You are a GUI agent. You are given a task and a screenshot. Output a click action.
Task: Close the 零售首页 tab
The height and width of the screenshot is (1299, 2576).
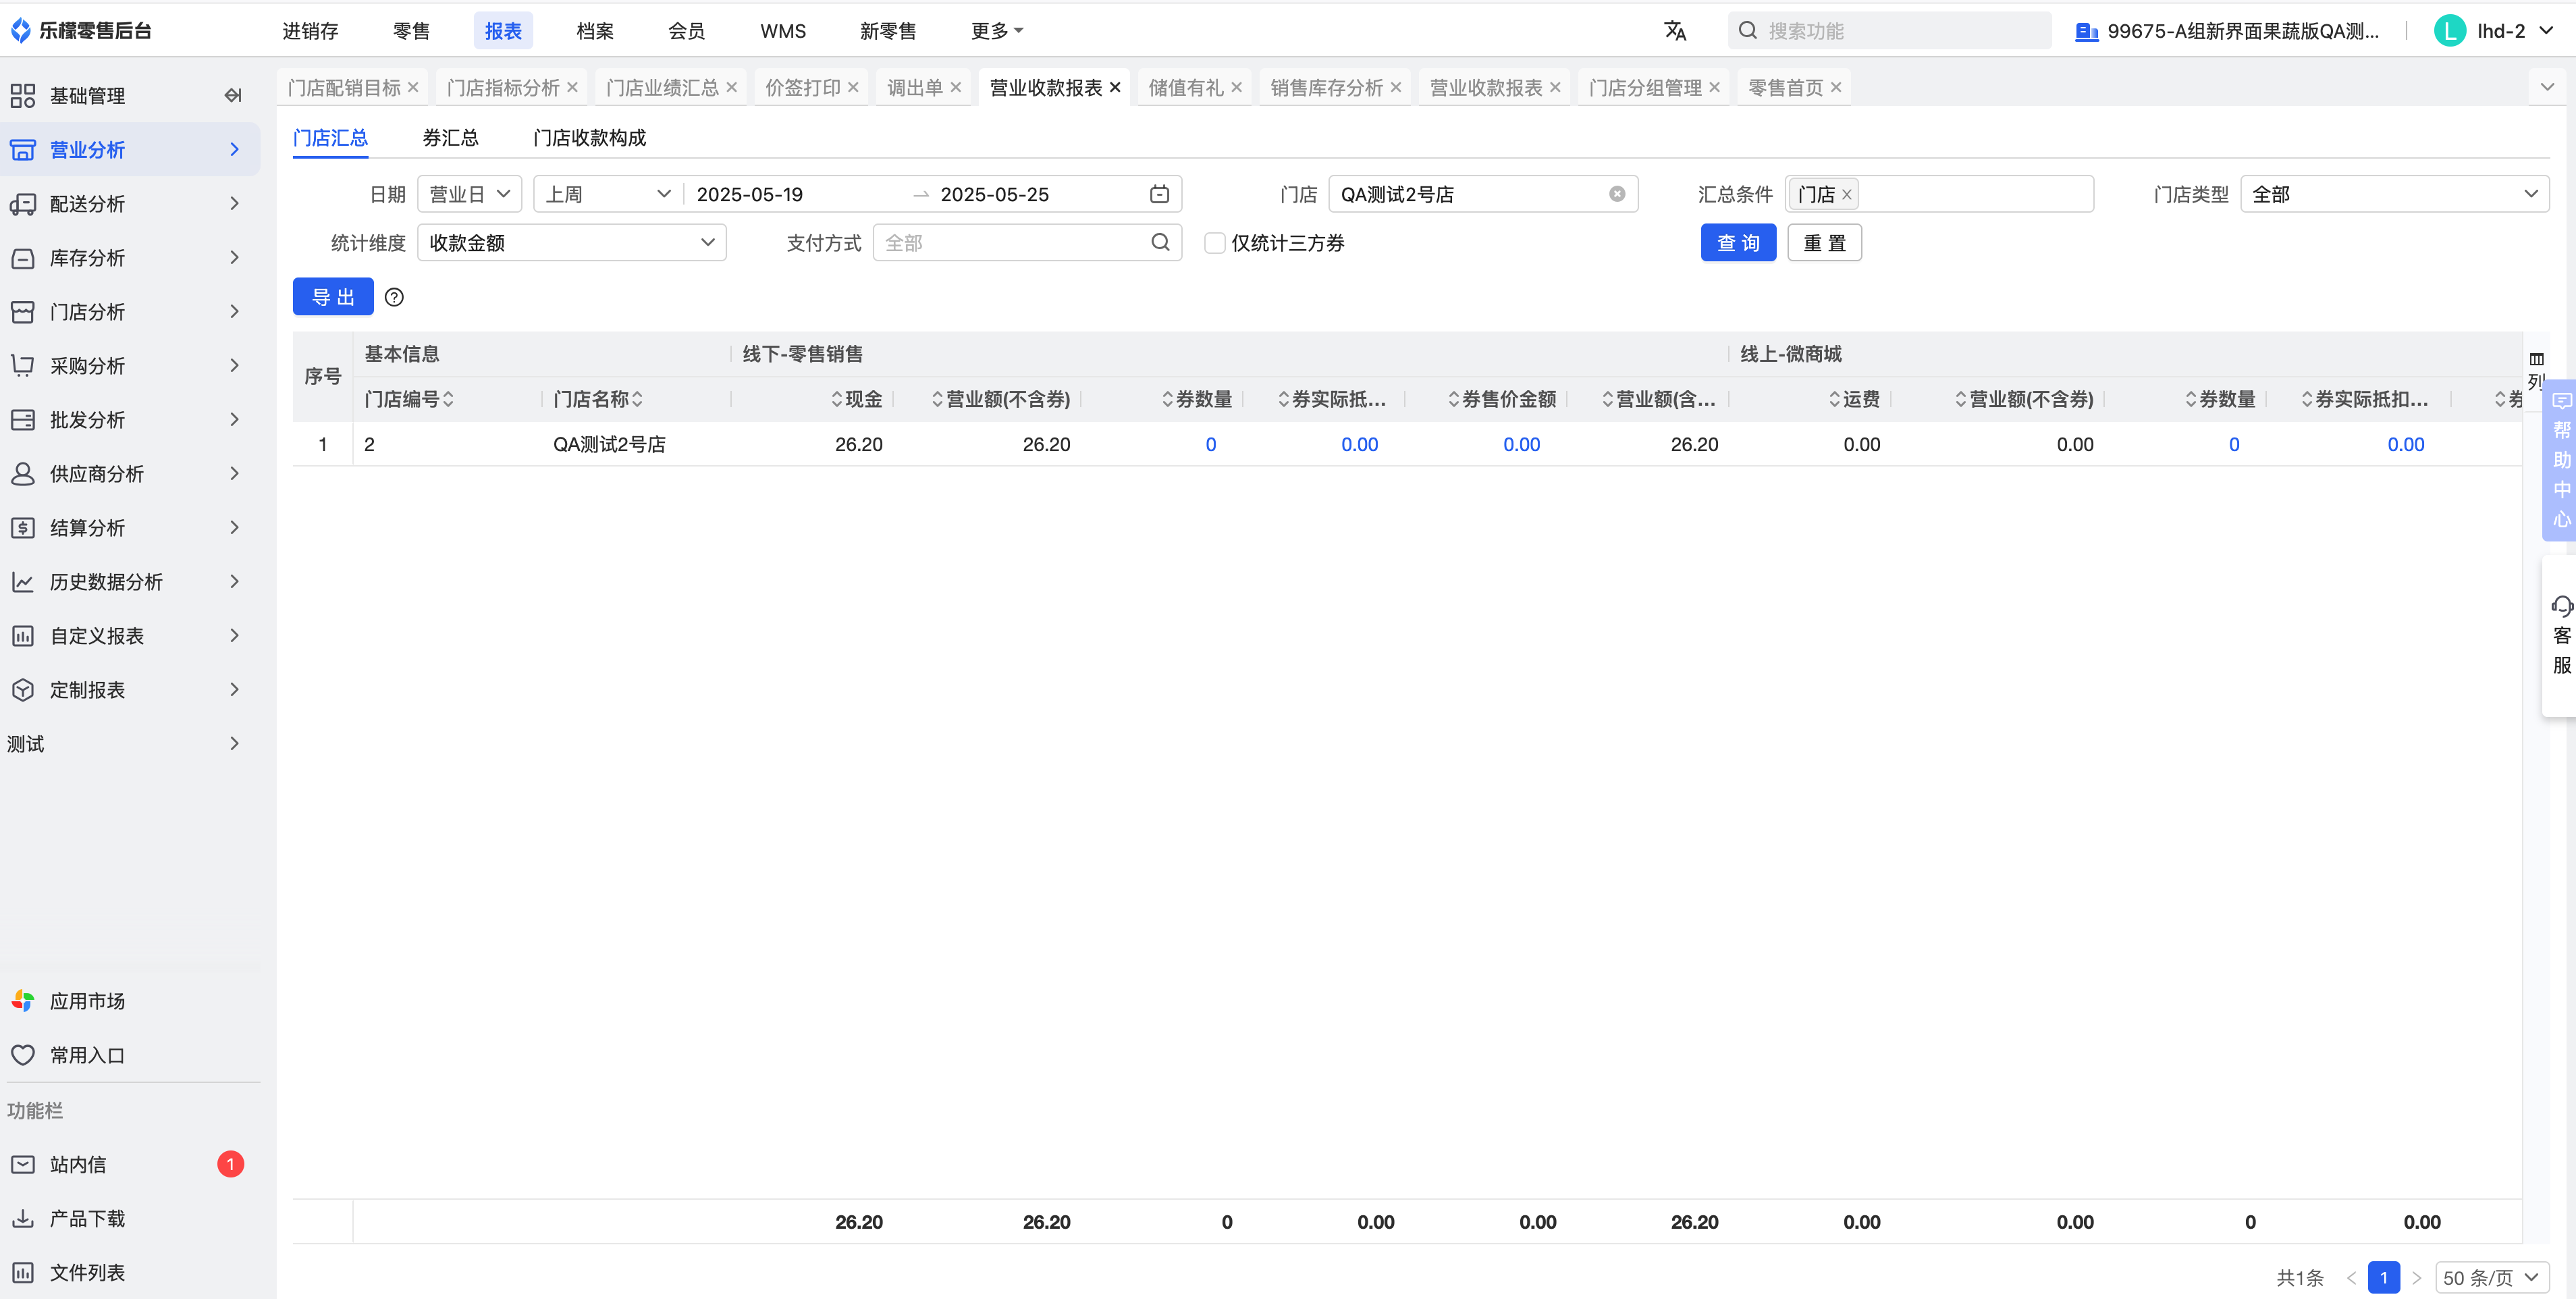(1836, 88)
